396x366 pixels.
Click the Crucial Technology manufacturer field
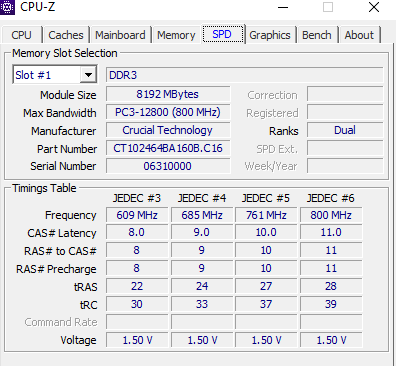(168, 130)
